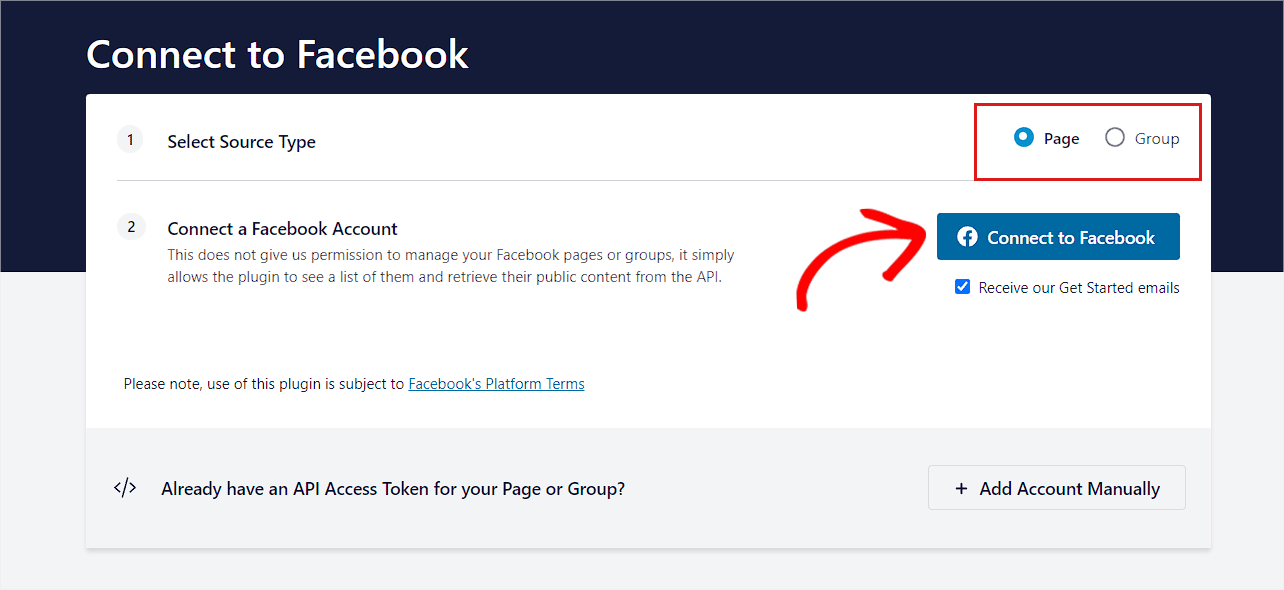Click the plus icon beside Add Account Manually
The width and height of the screenshot is (1284, 590).
(x=961, y=488)
